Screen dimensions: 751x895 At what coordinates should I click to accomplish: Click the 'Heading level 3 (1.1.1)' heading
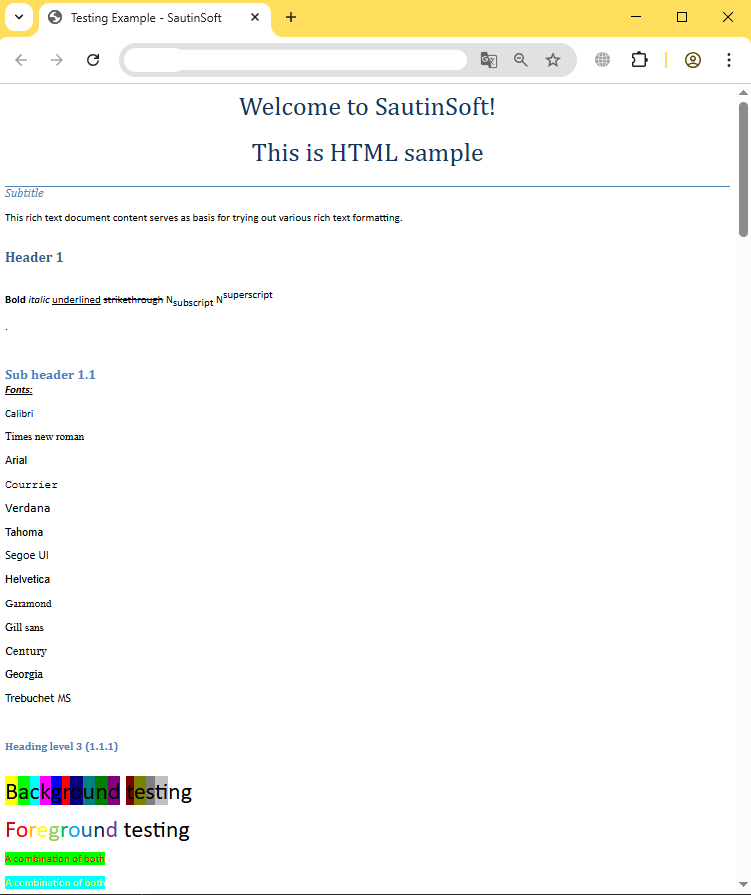(62, 747)
